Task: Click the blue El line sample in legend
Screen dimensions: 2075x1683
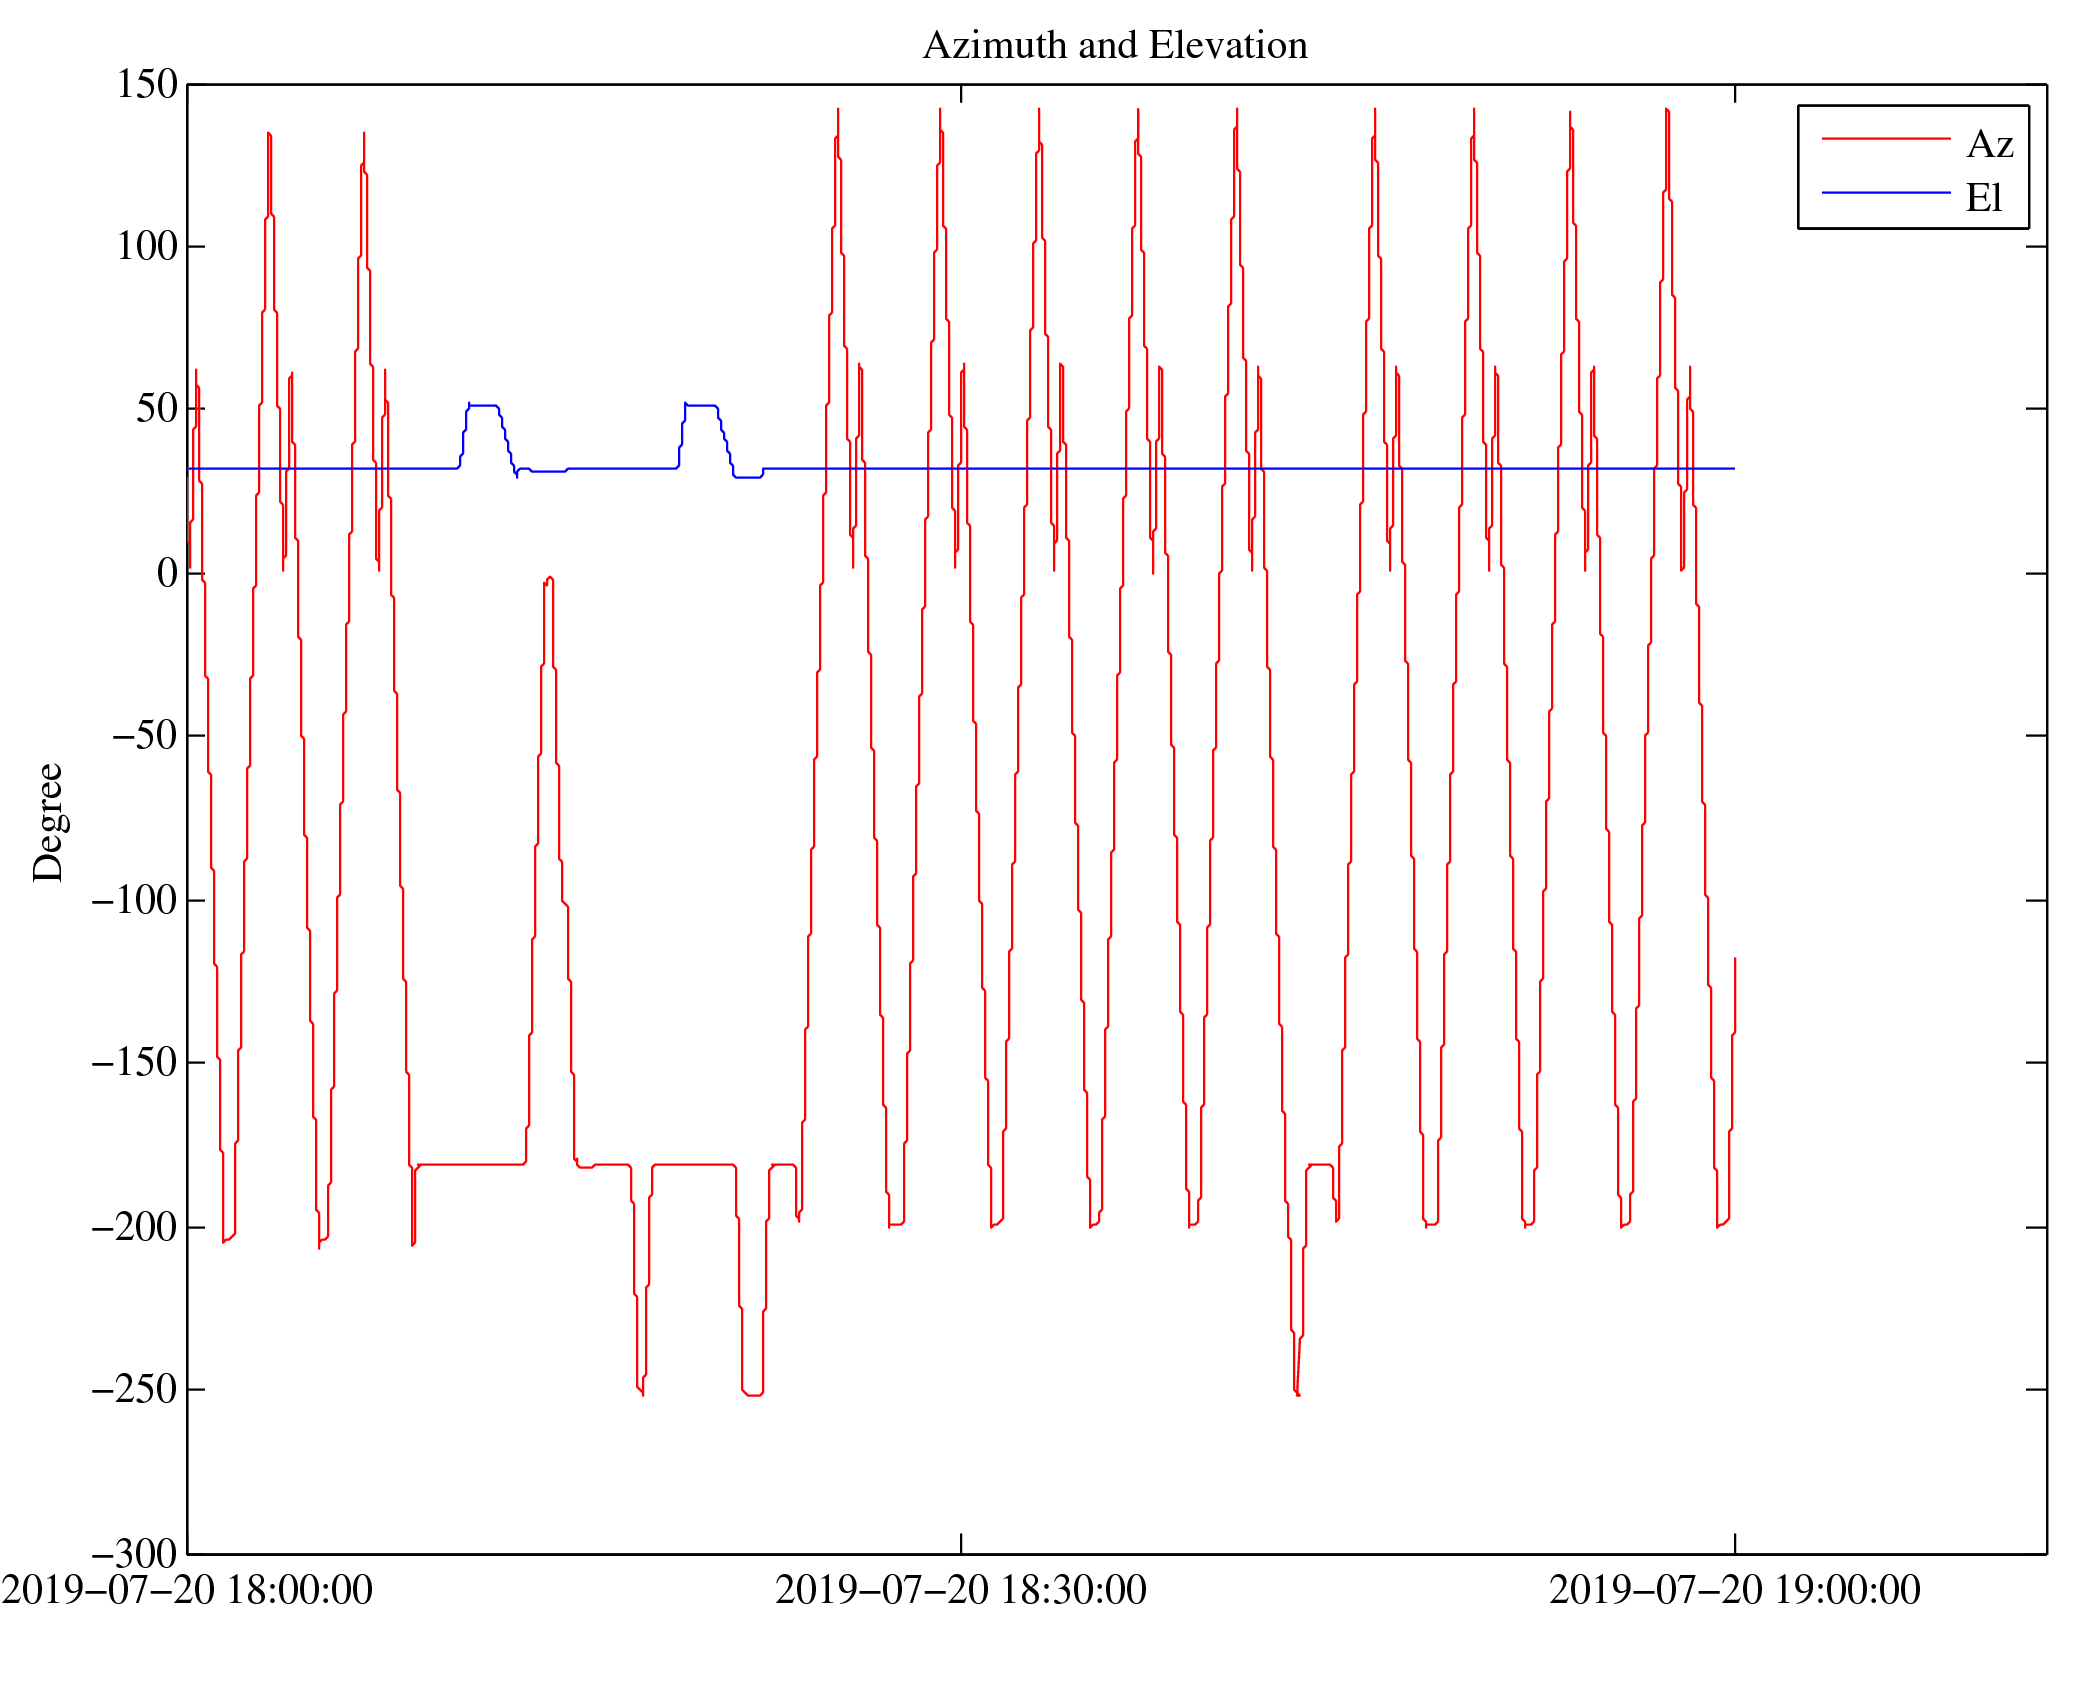Action: pos(1885,192)
